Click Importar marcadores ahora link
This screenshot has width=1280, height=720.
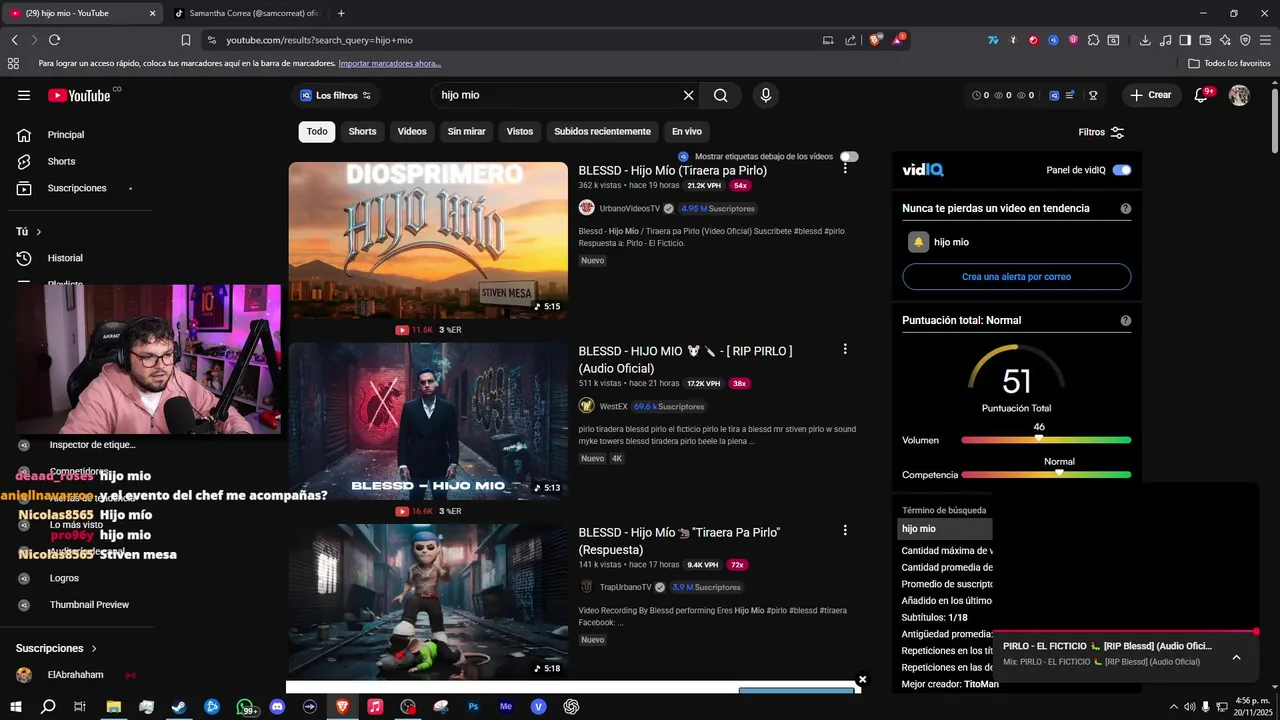pos(389,63)
